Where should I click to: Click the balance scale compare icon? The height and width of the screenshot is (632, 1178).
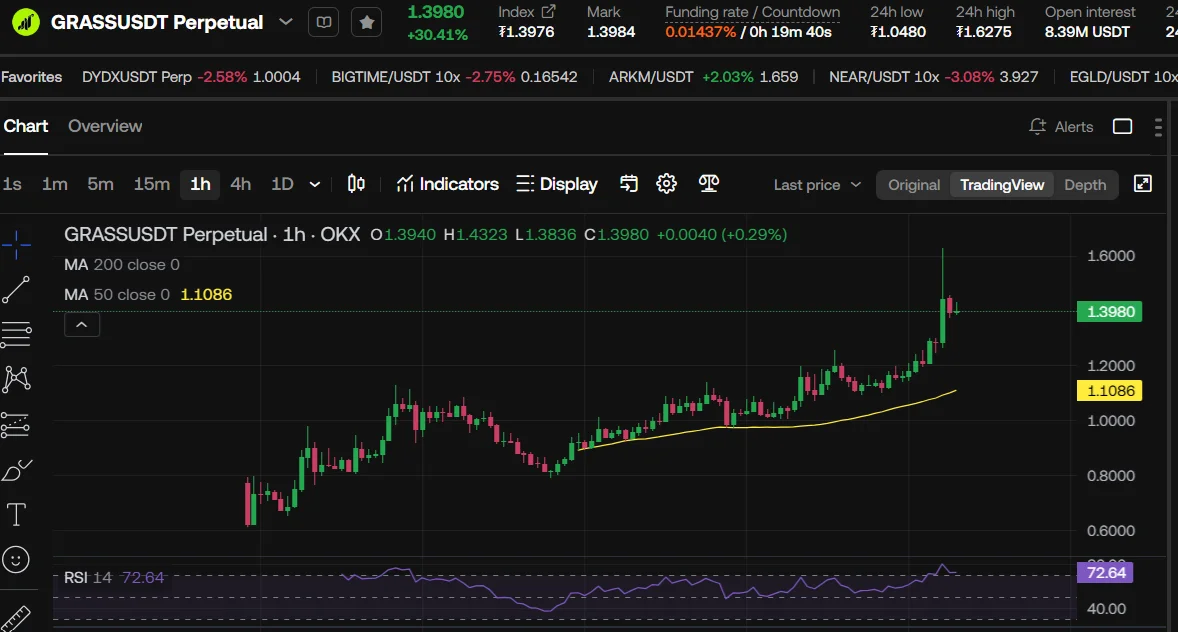click(708, 183)
